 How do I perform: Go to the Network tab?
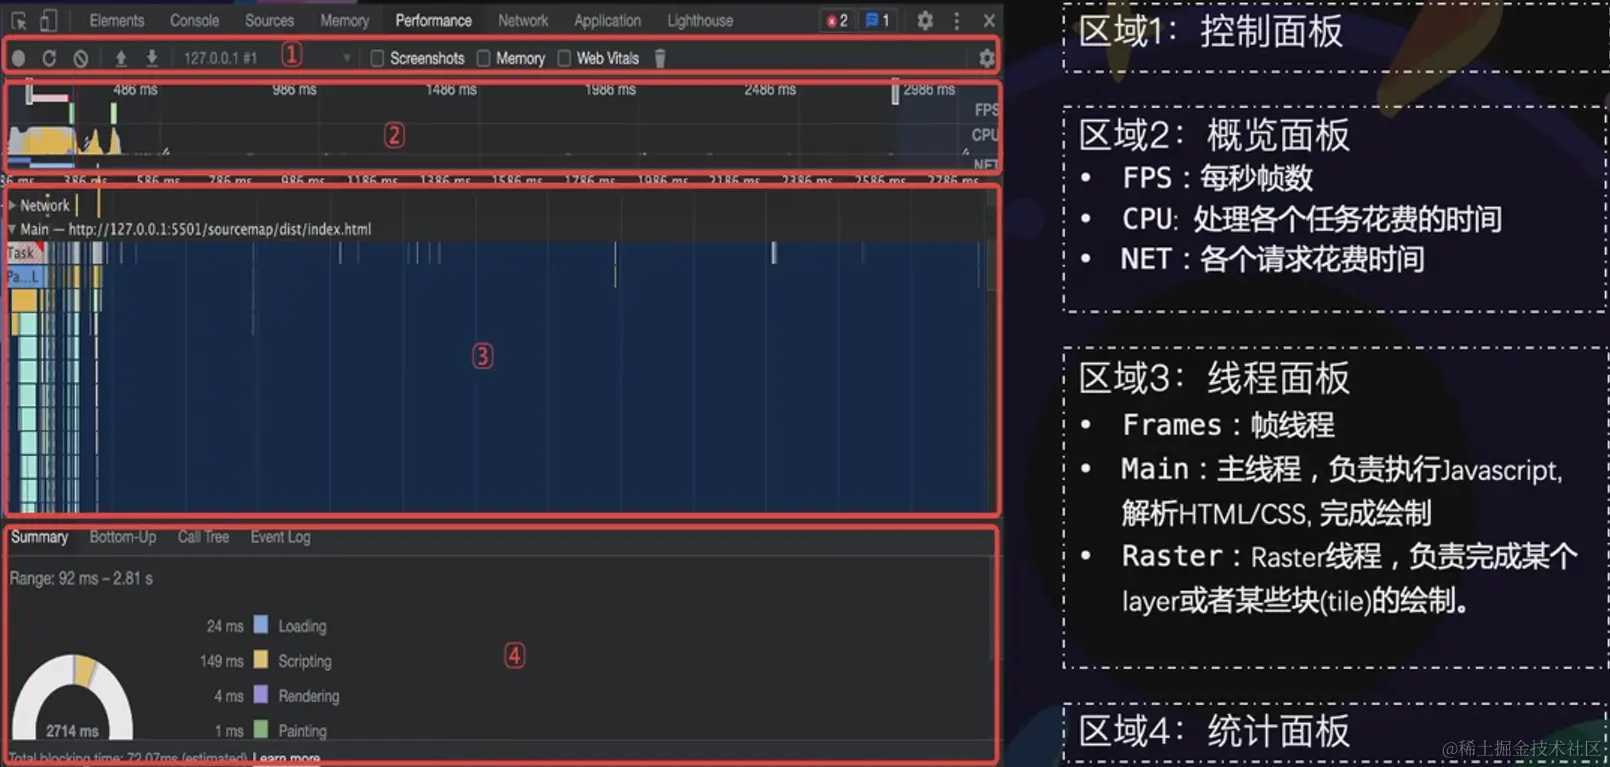[523, 20]
